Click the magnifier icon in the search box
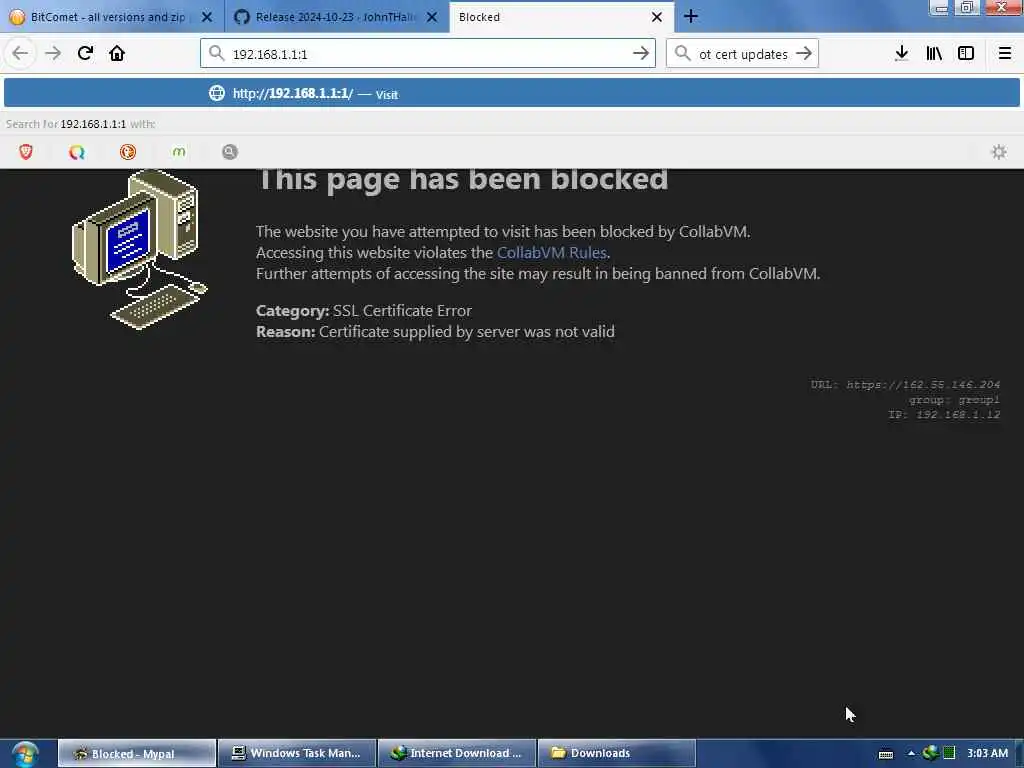The width and height of the screenshot is (1024, 768). pos(682,54)
